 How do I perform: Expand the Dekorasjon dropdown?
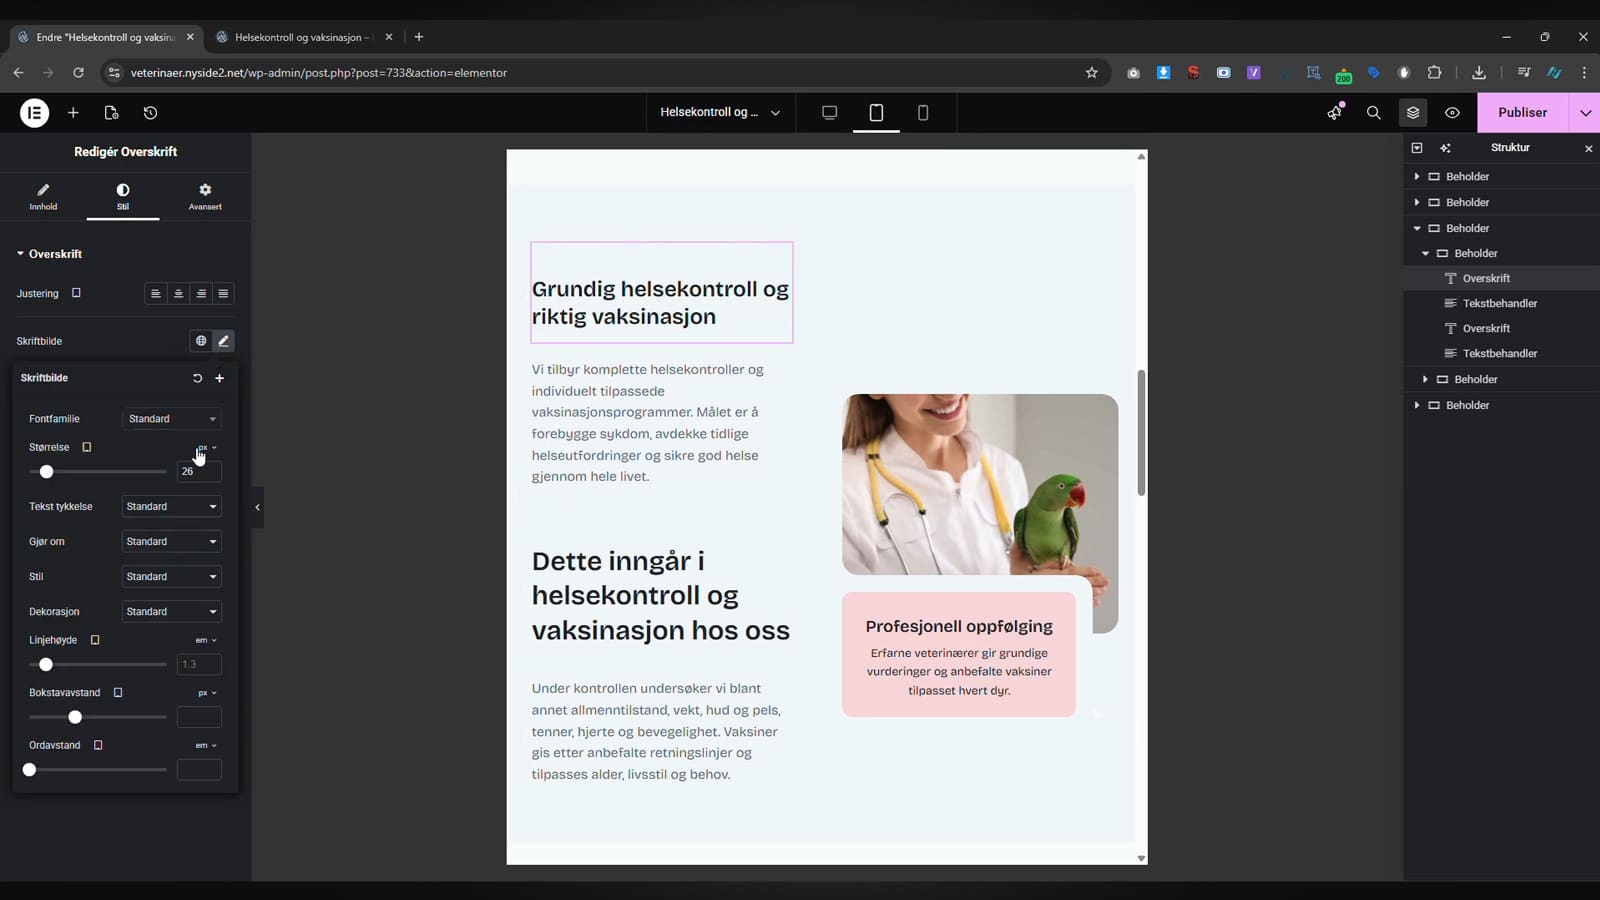(x=172, y=611)
